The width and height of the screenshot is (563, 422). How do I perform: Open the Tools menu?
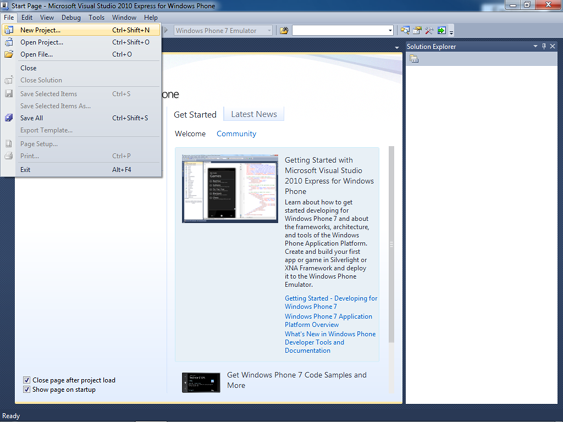96,18
